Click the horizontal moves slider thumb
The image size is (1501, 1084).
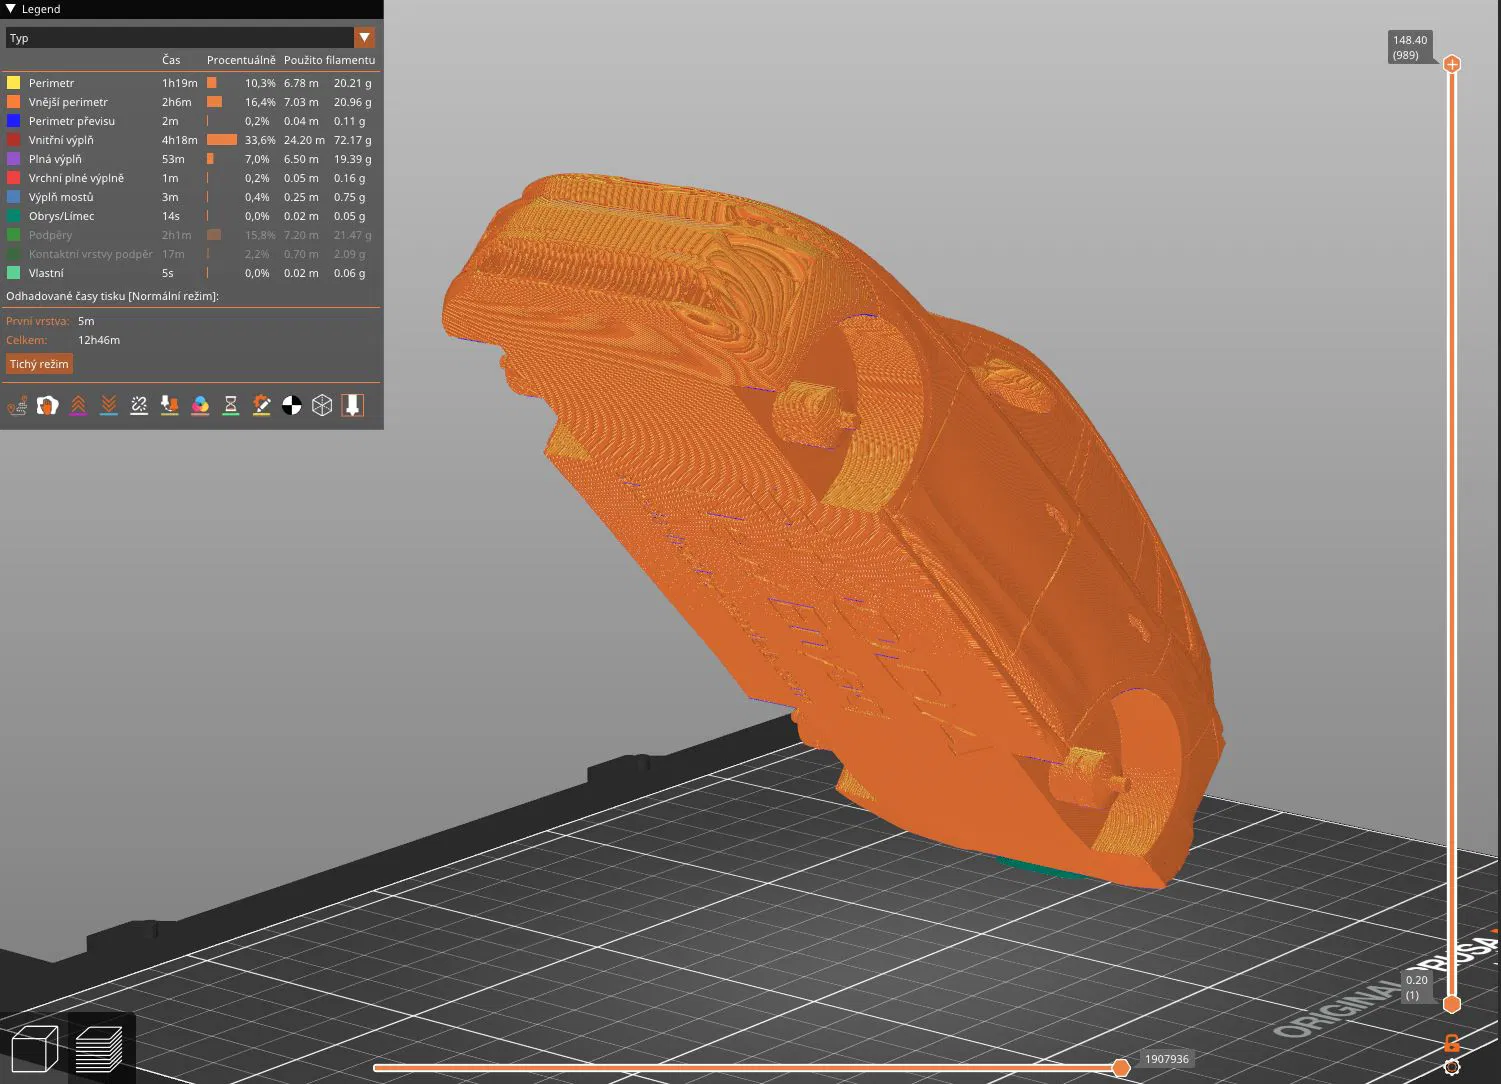1121,1068
